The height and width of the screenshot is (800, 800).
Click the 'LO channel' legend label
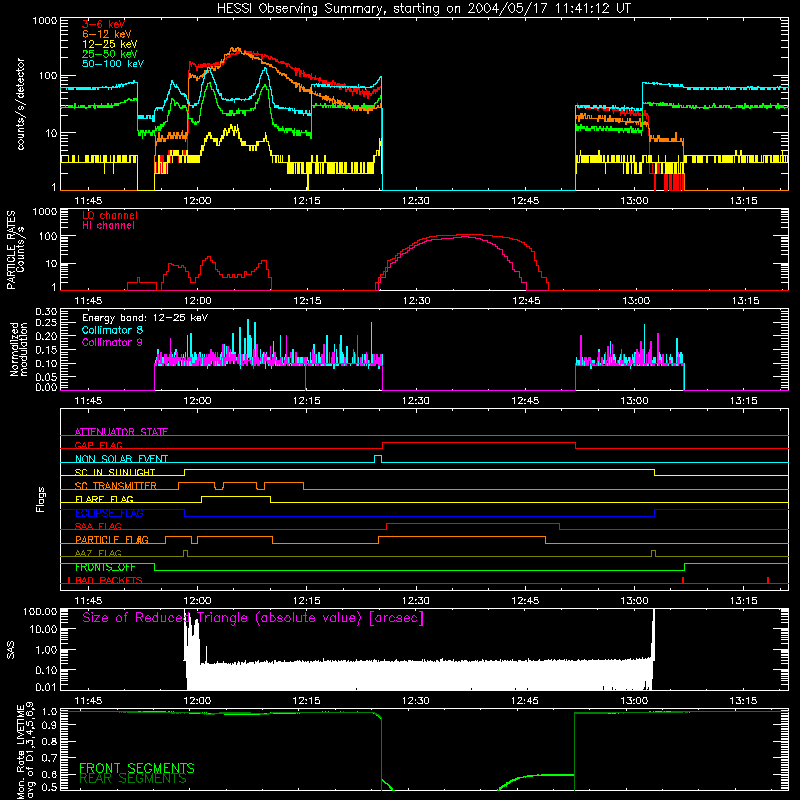[x=110, y=216]
